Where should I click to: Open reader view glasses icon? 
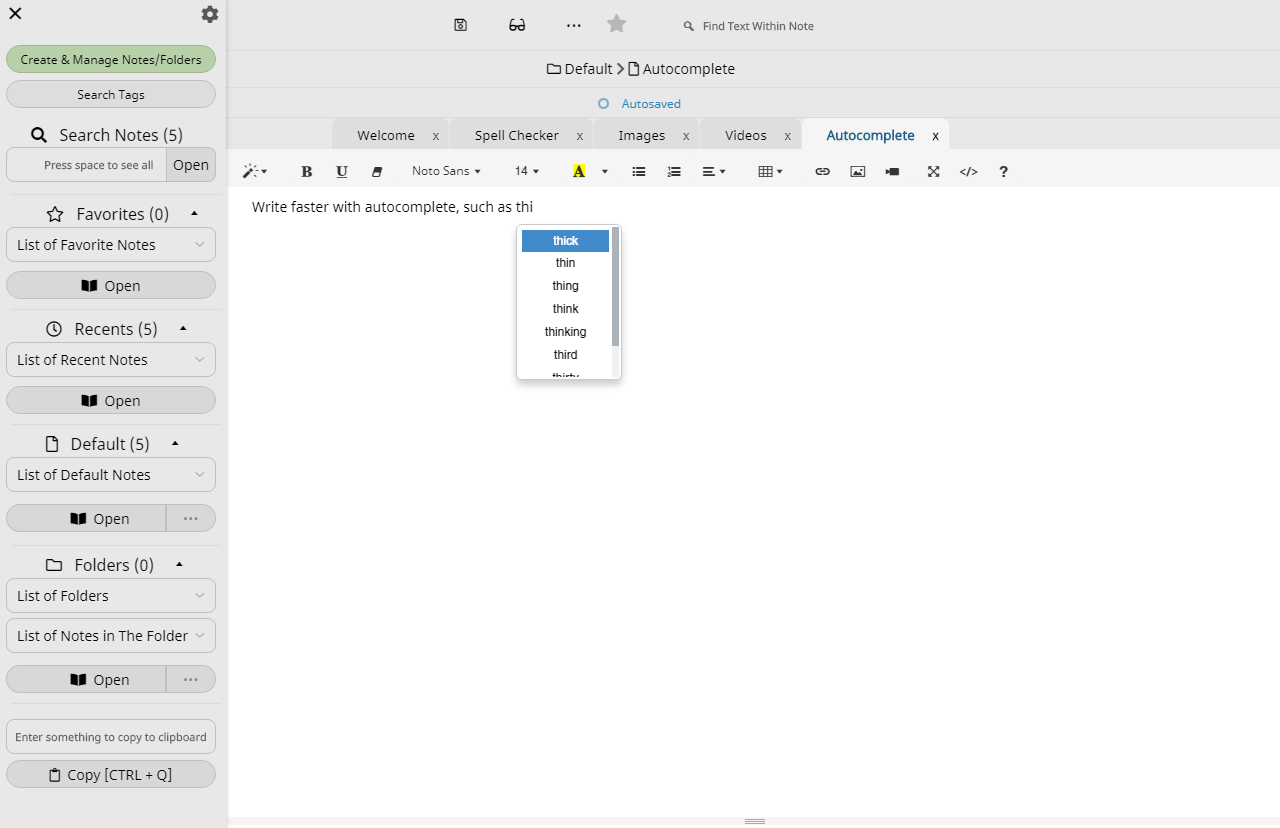(x=517, y=25)
